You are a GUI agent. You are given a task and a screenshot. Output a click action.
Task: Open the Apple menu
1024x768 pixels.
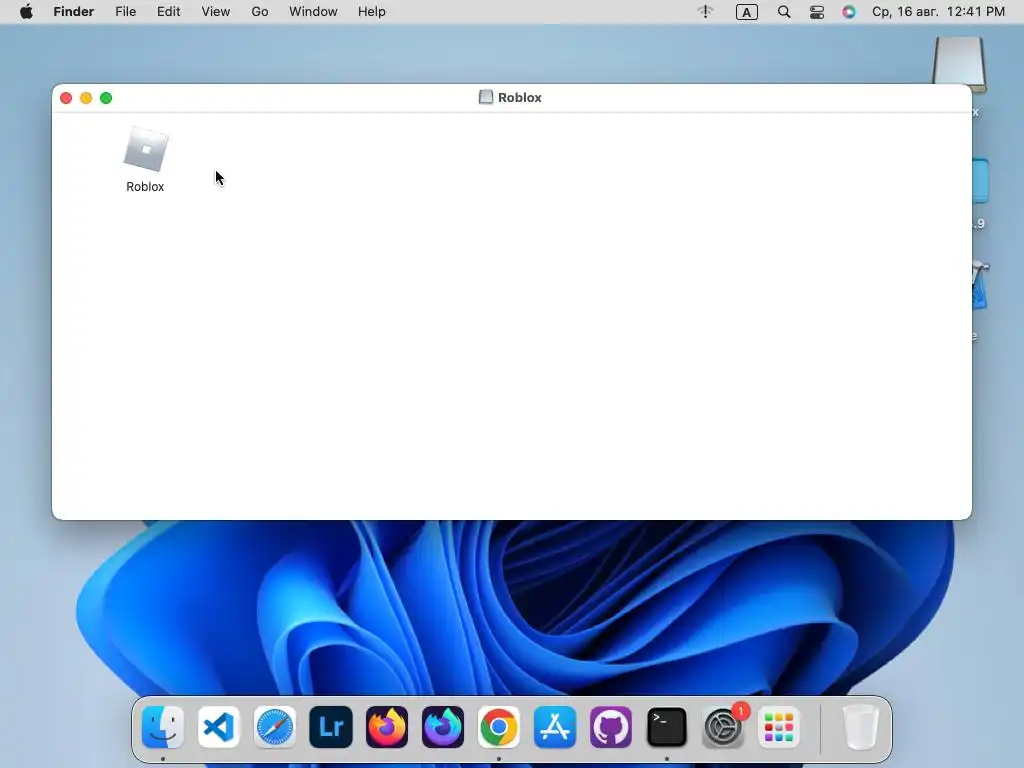(x=26, y=12)
